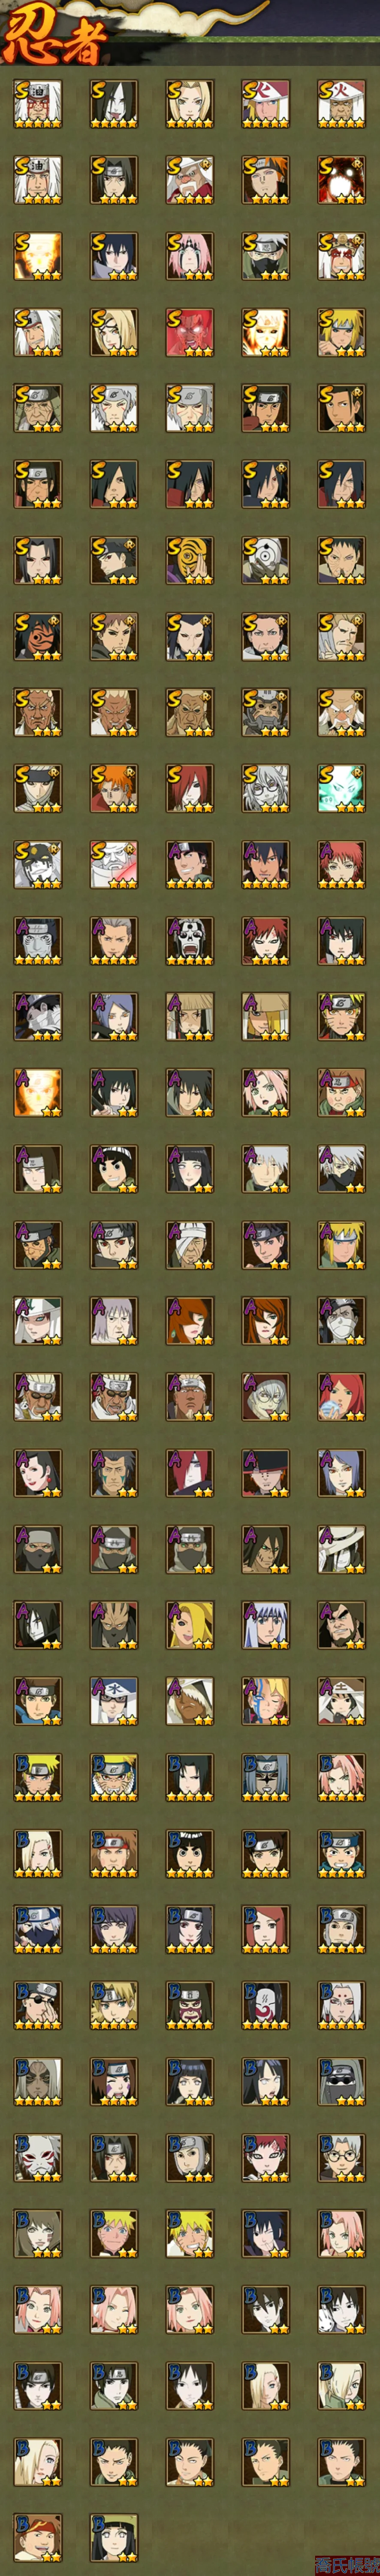Image resolution: width=380 pixels, height=2576 pixels.
Task: Select the B-rank bowl-cut Rock Lee icon
Action: (190, 1852)
